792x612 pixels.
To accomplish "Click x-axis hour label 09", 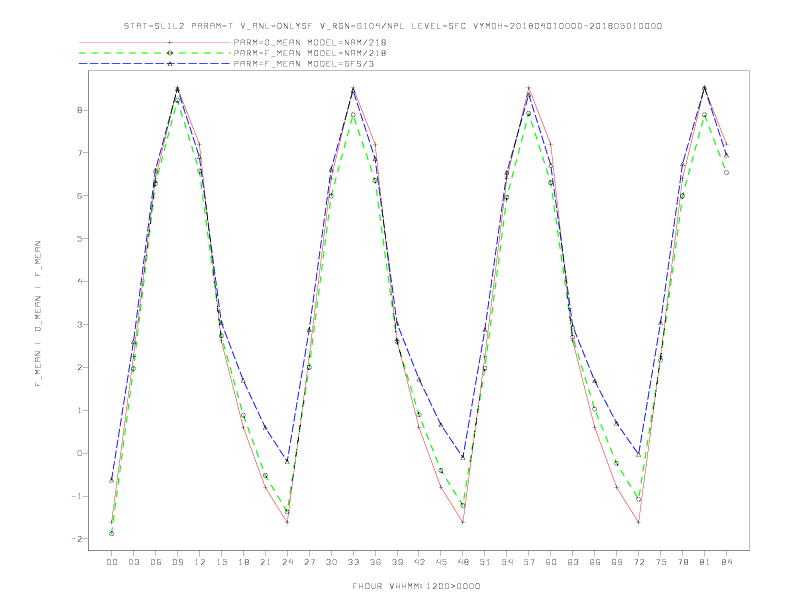I will tap(177, 562).
